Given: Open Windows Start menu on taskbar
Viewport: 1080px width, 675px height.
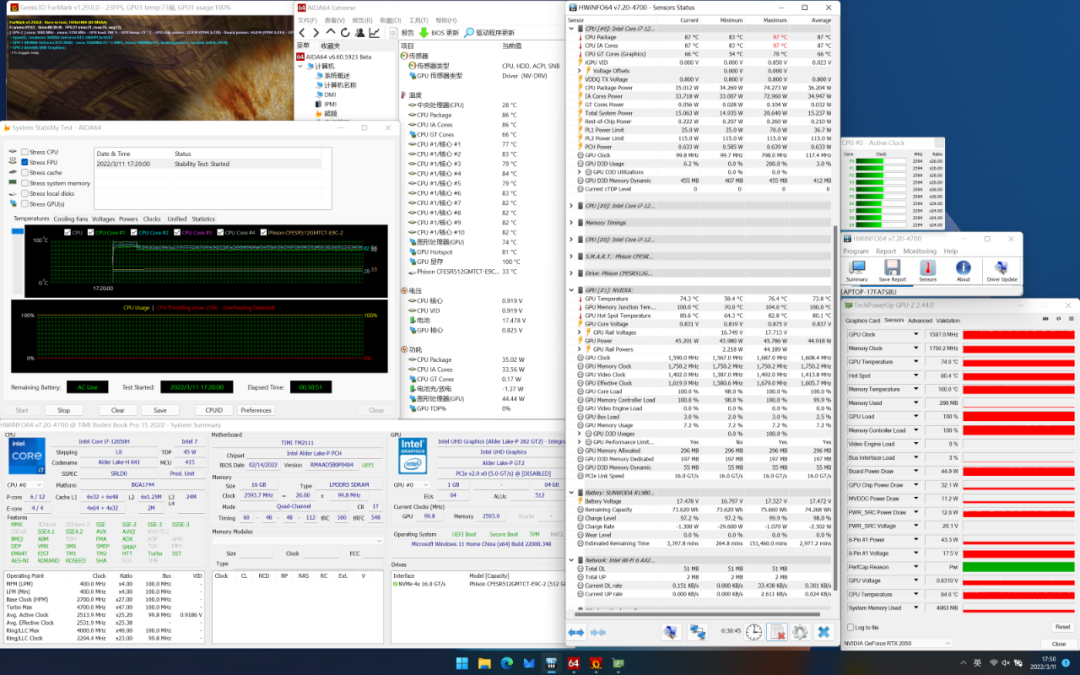Looking at the screenshot, I should pos(462,663).
